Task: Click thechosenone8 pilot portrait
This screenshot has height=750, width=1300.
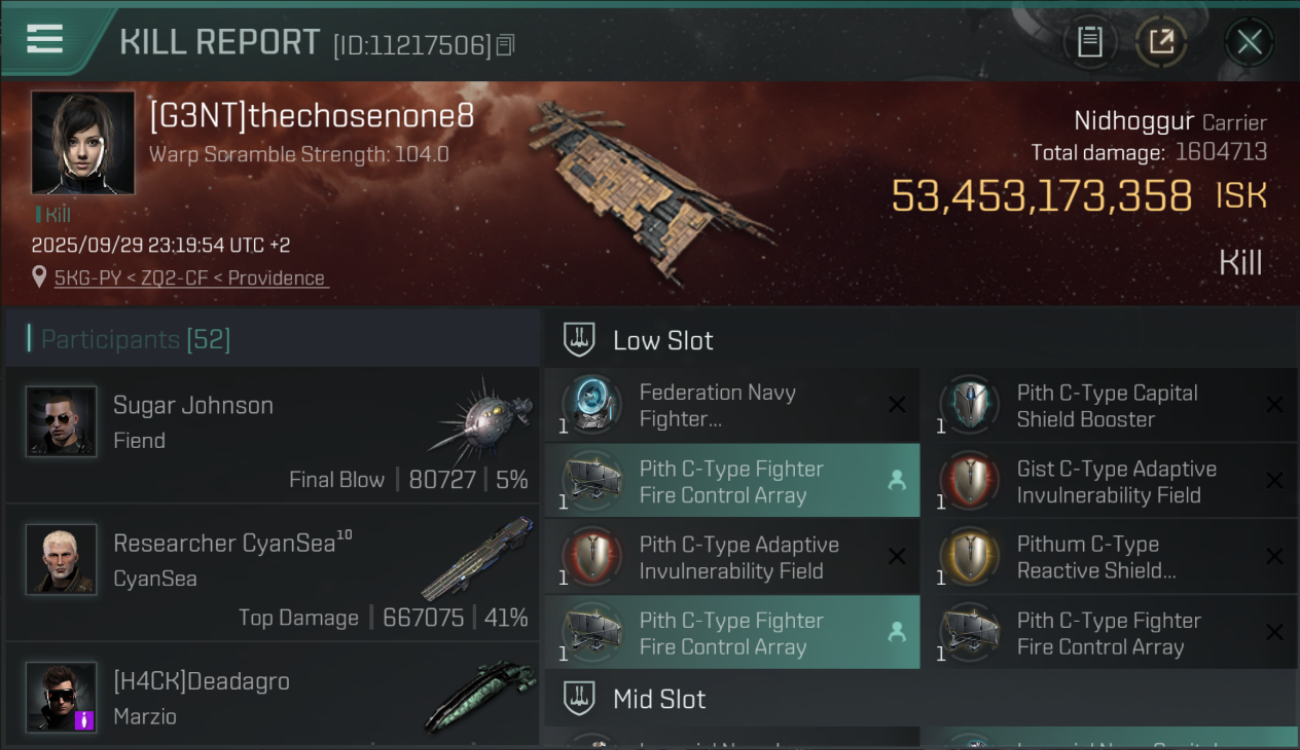Action: tap(83, 143)
